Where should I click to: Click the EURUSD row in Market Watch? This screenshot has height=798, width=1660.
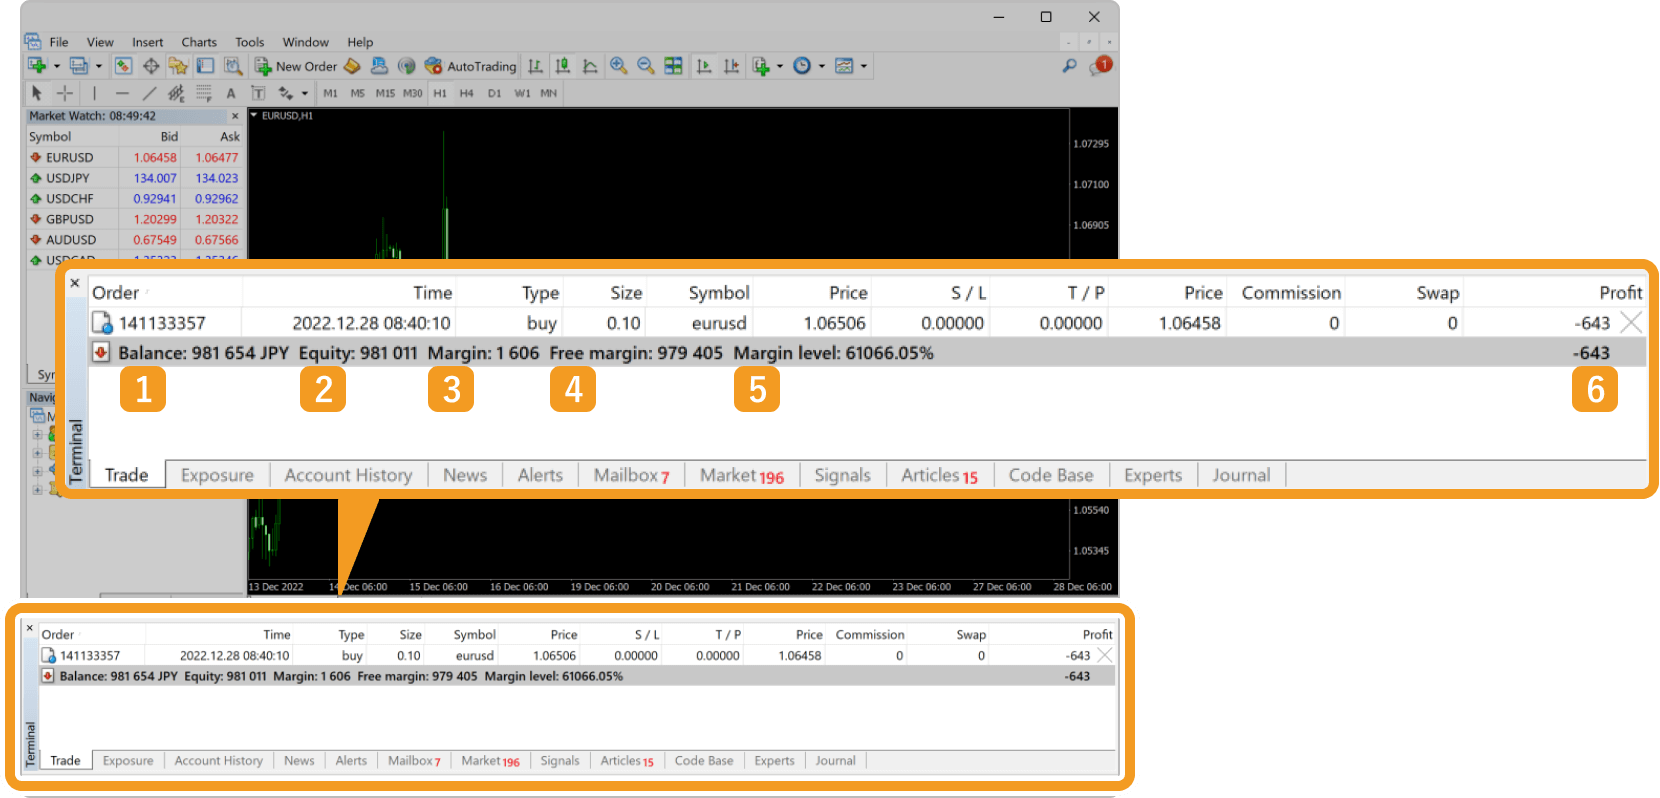(x=135, y=157)
